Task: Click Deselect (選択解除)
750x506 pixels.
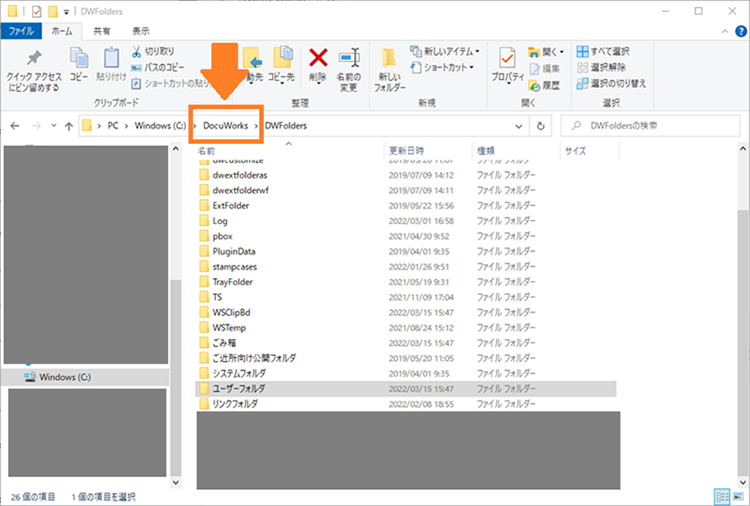Action: 601,67
